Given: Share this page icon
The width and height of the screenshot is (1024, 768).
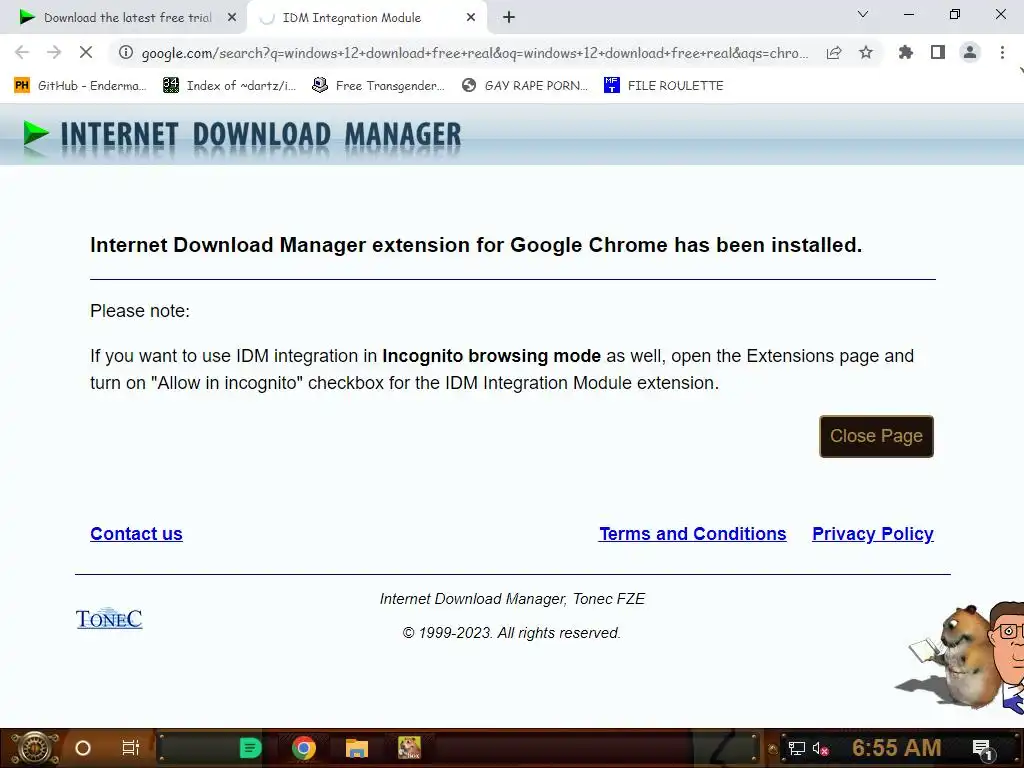Looking at the screenshot, I should 834,53.
